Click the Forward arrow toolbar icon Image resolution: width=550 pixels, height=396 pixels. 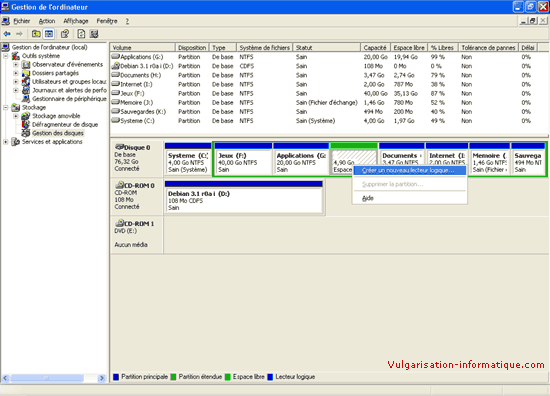19,34
